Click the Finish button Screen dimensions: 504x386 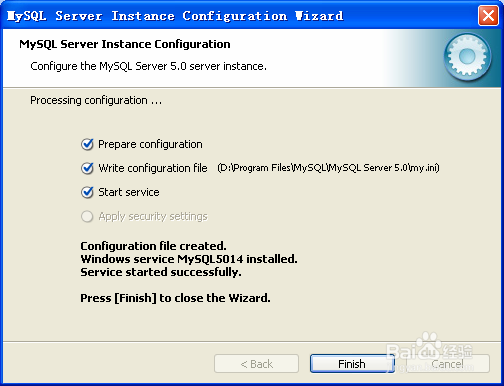pyautogui.click(x=352, y=364)
